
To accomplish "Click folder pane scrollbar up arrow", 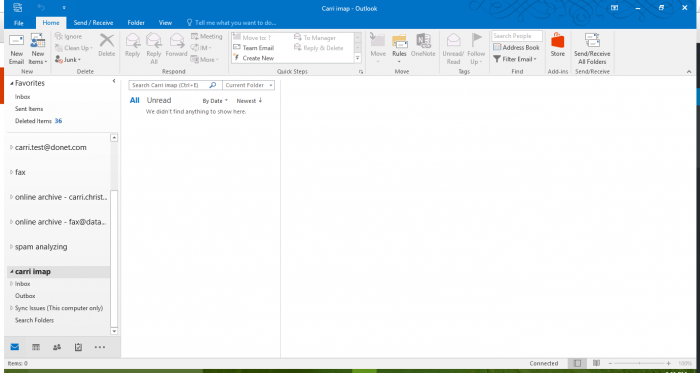I will pyautogui.click(x=114, y=138).
